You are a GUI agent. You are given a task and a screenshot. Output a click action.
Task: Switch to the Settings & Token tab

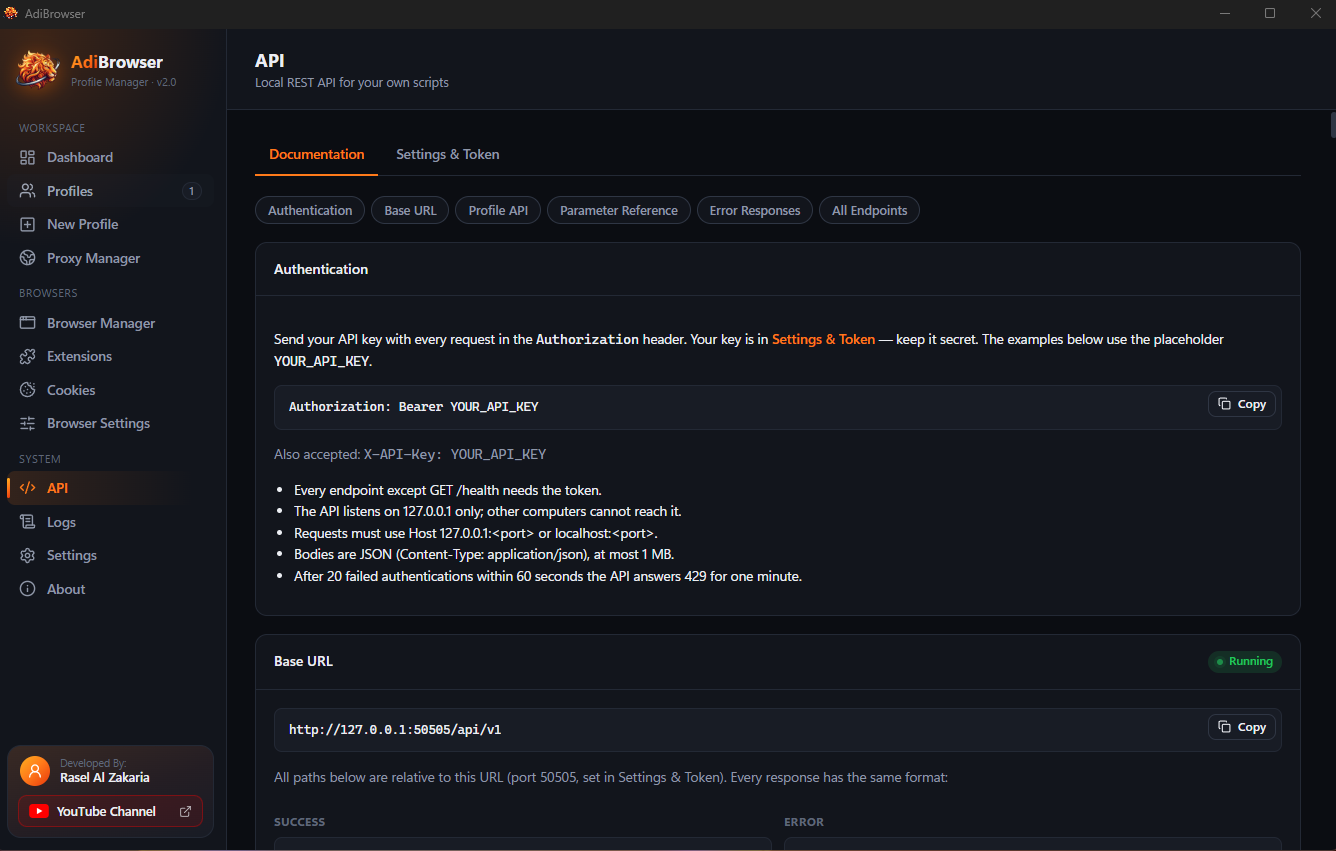pos(448,154)
